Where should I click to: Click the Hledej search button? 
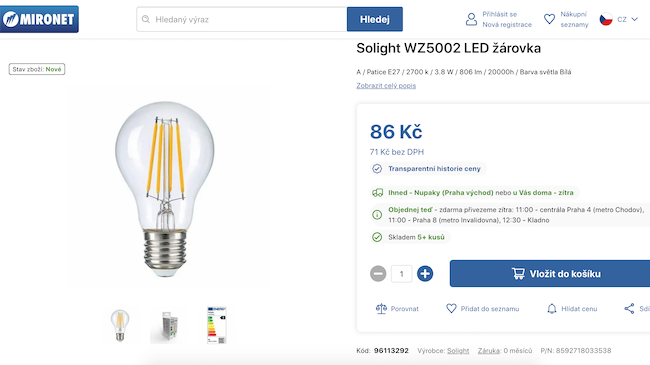[x=375, y=19]
